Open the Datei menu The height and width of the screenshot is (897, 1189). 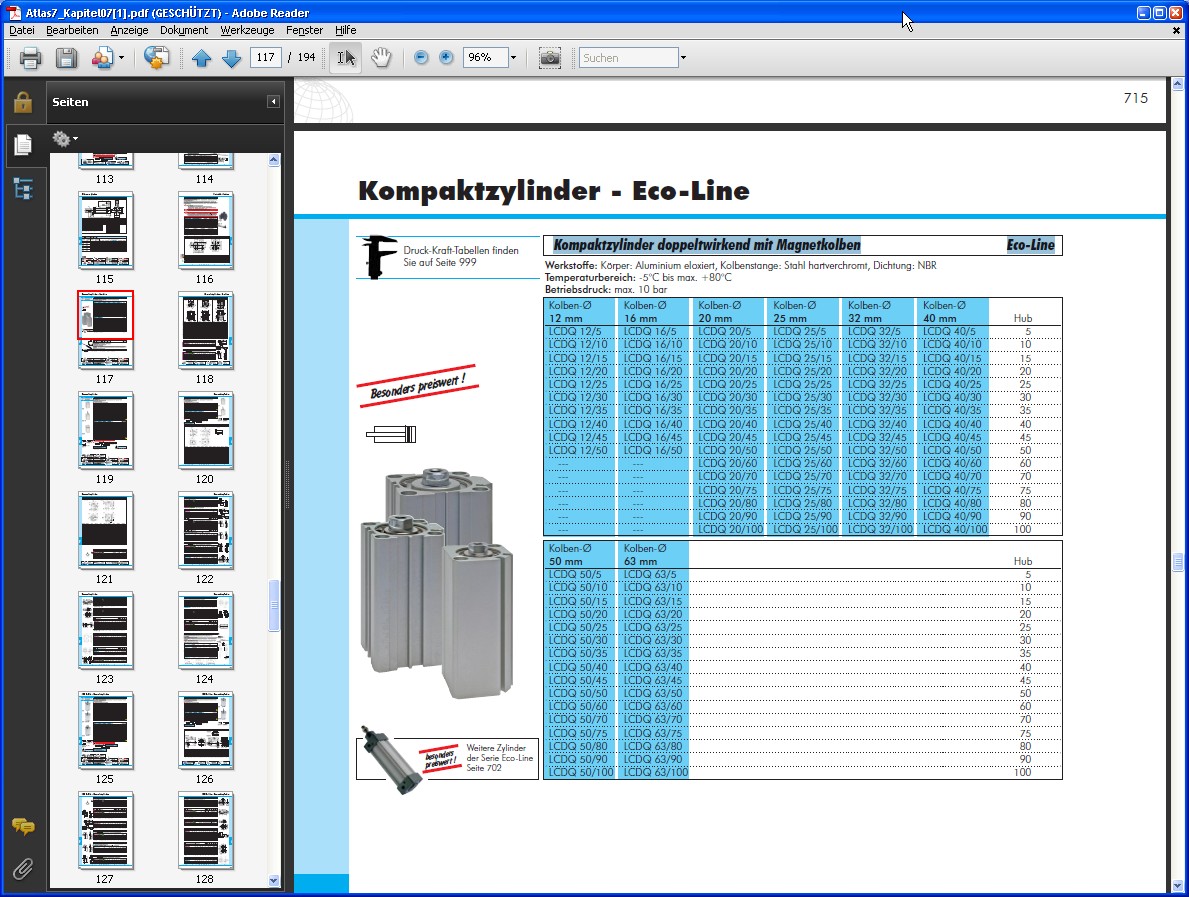(x=21, y=30)
